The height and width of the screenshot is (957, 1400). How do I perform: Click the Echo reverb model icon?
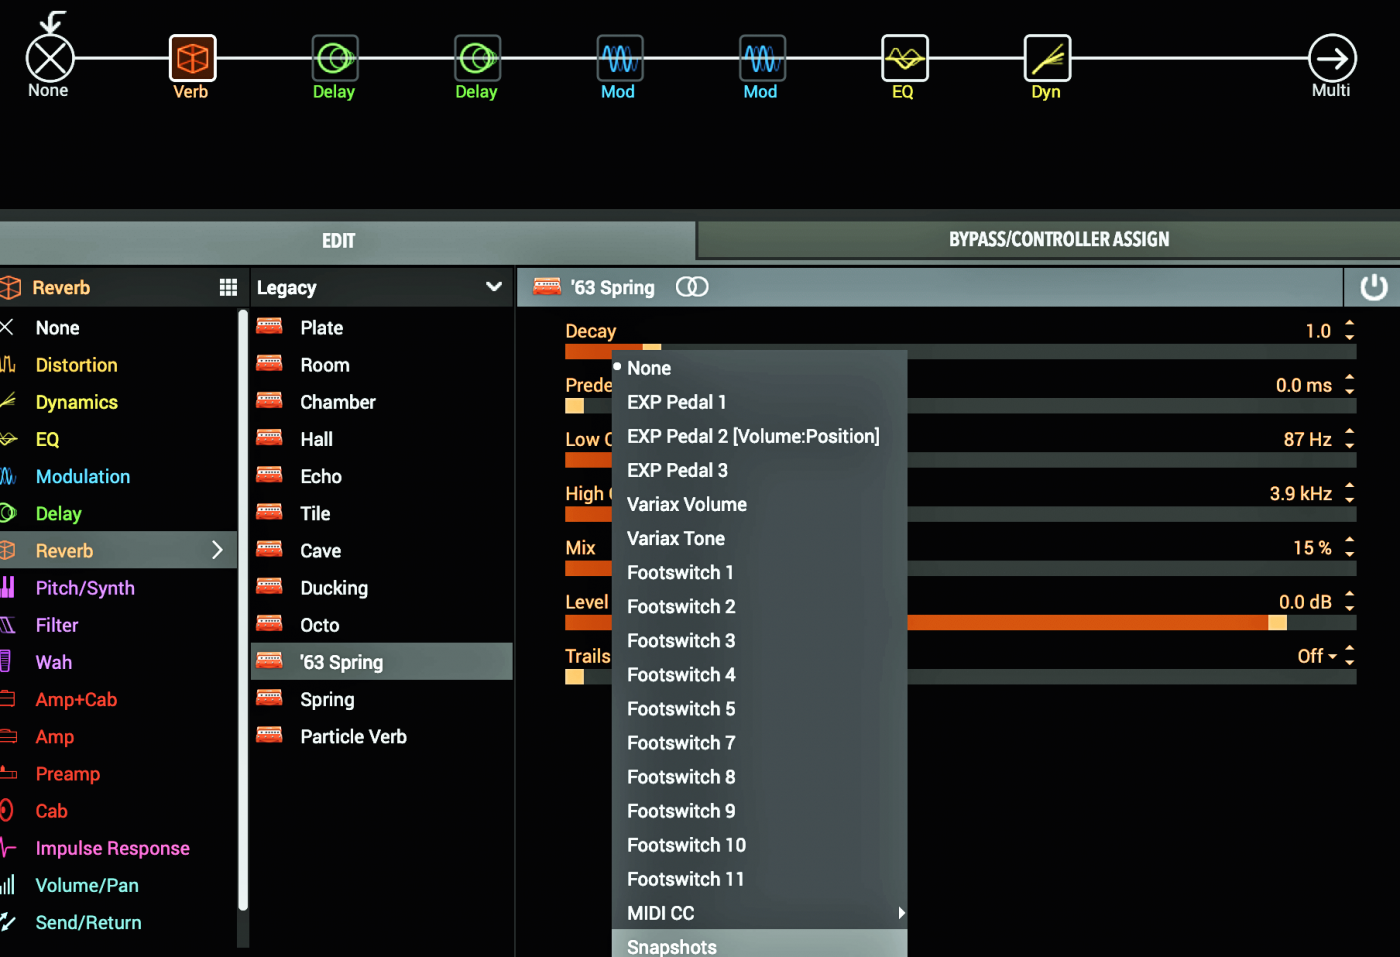(x=269, y=474)
